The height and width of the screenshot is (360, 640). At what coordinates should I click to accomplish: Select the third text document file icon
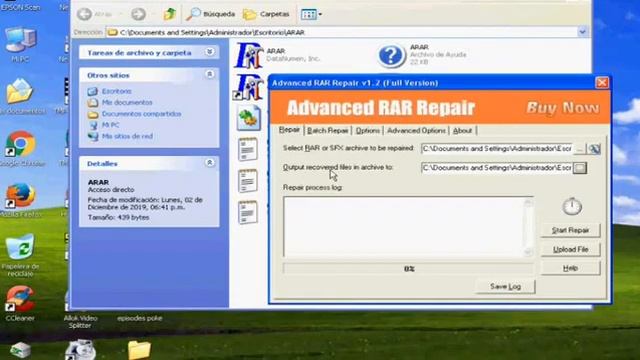248,212
